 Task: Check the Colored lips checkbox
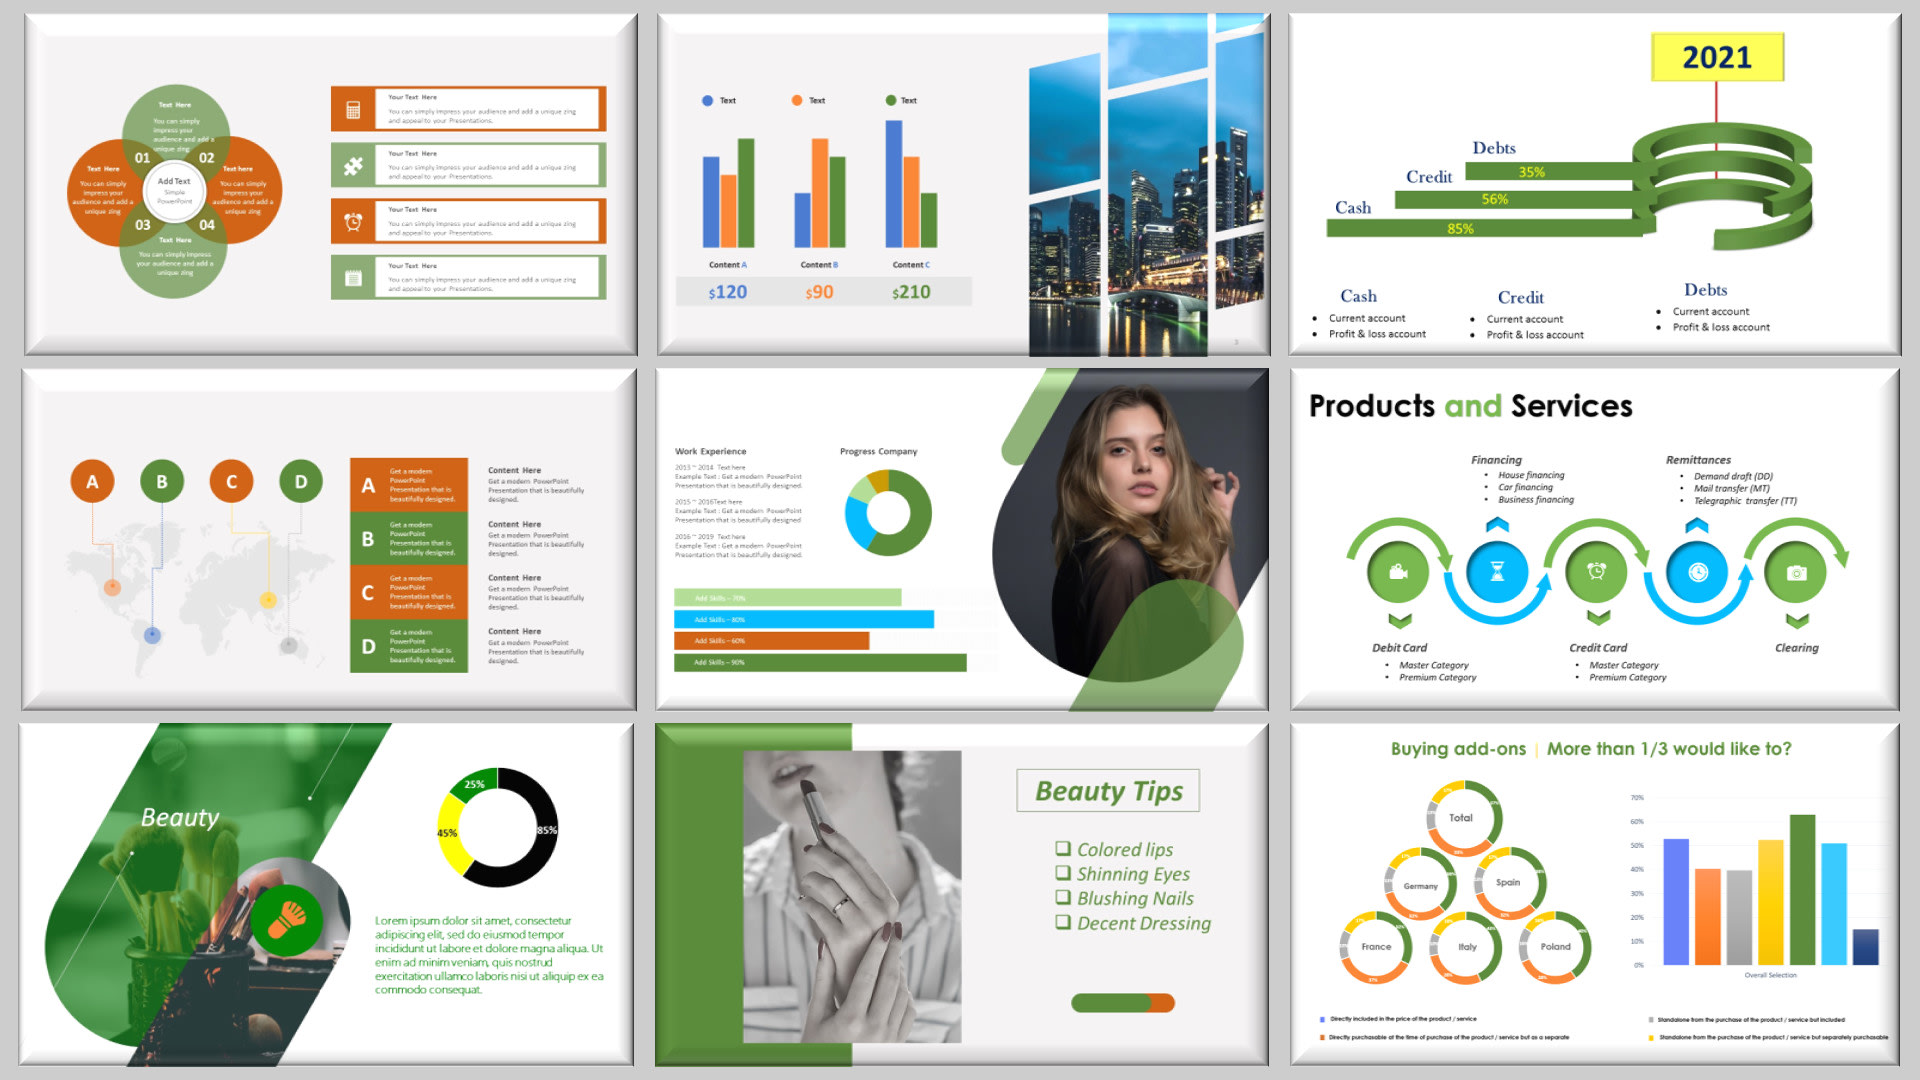click(x=1063, y=848)
